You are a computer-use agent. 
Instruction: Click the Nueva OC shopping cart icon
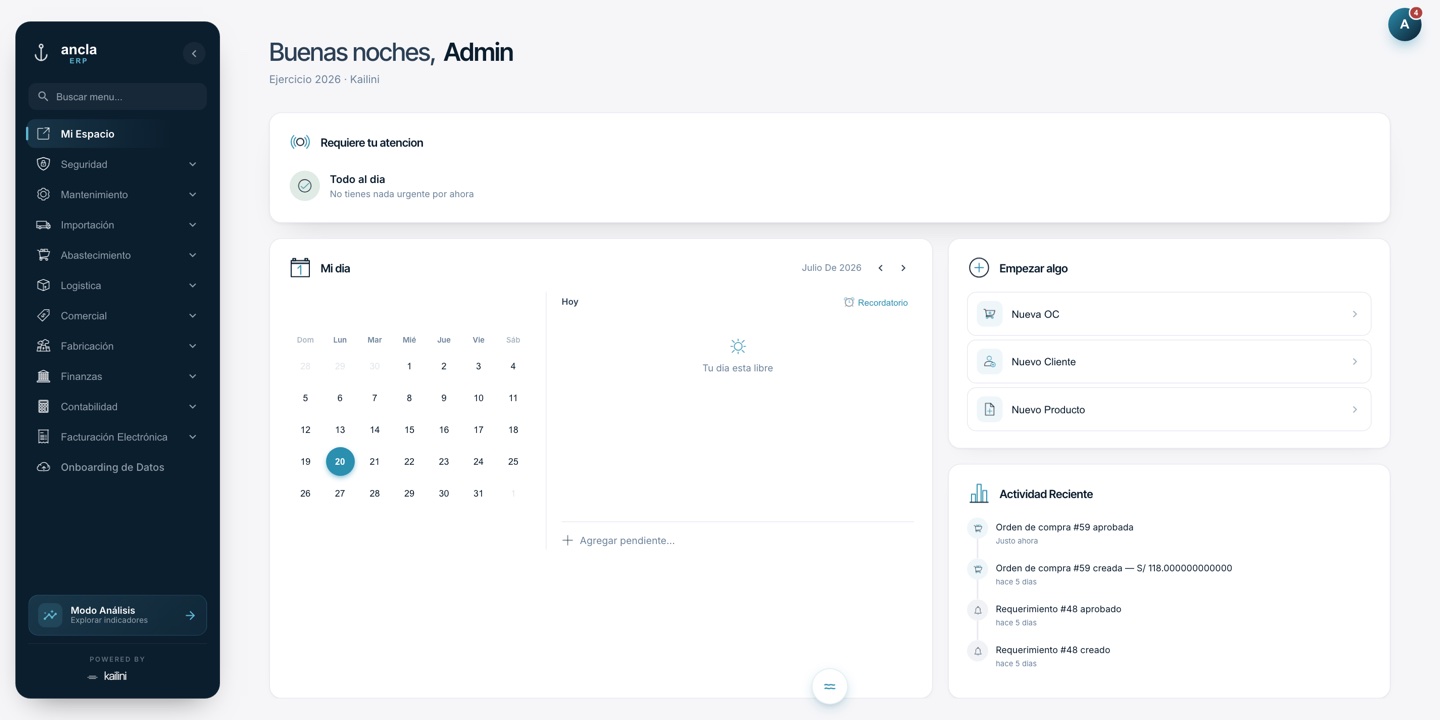pyautogui.click(x=989, y=314)
